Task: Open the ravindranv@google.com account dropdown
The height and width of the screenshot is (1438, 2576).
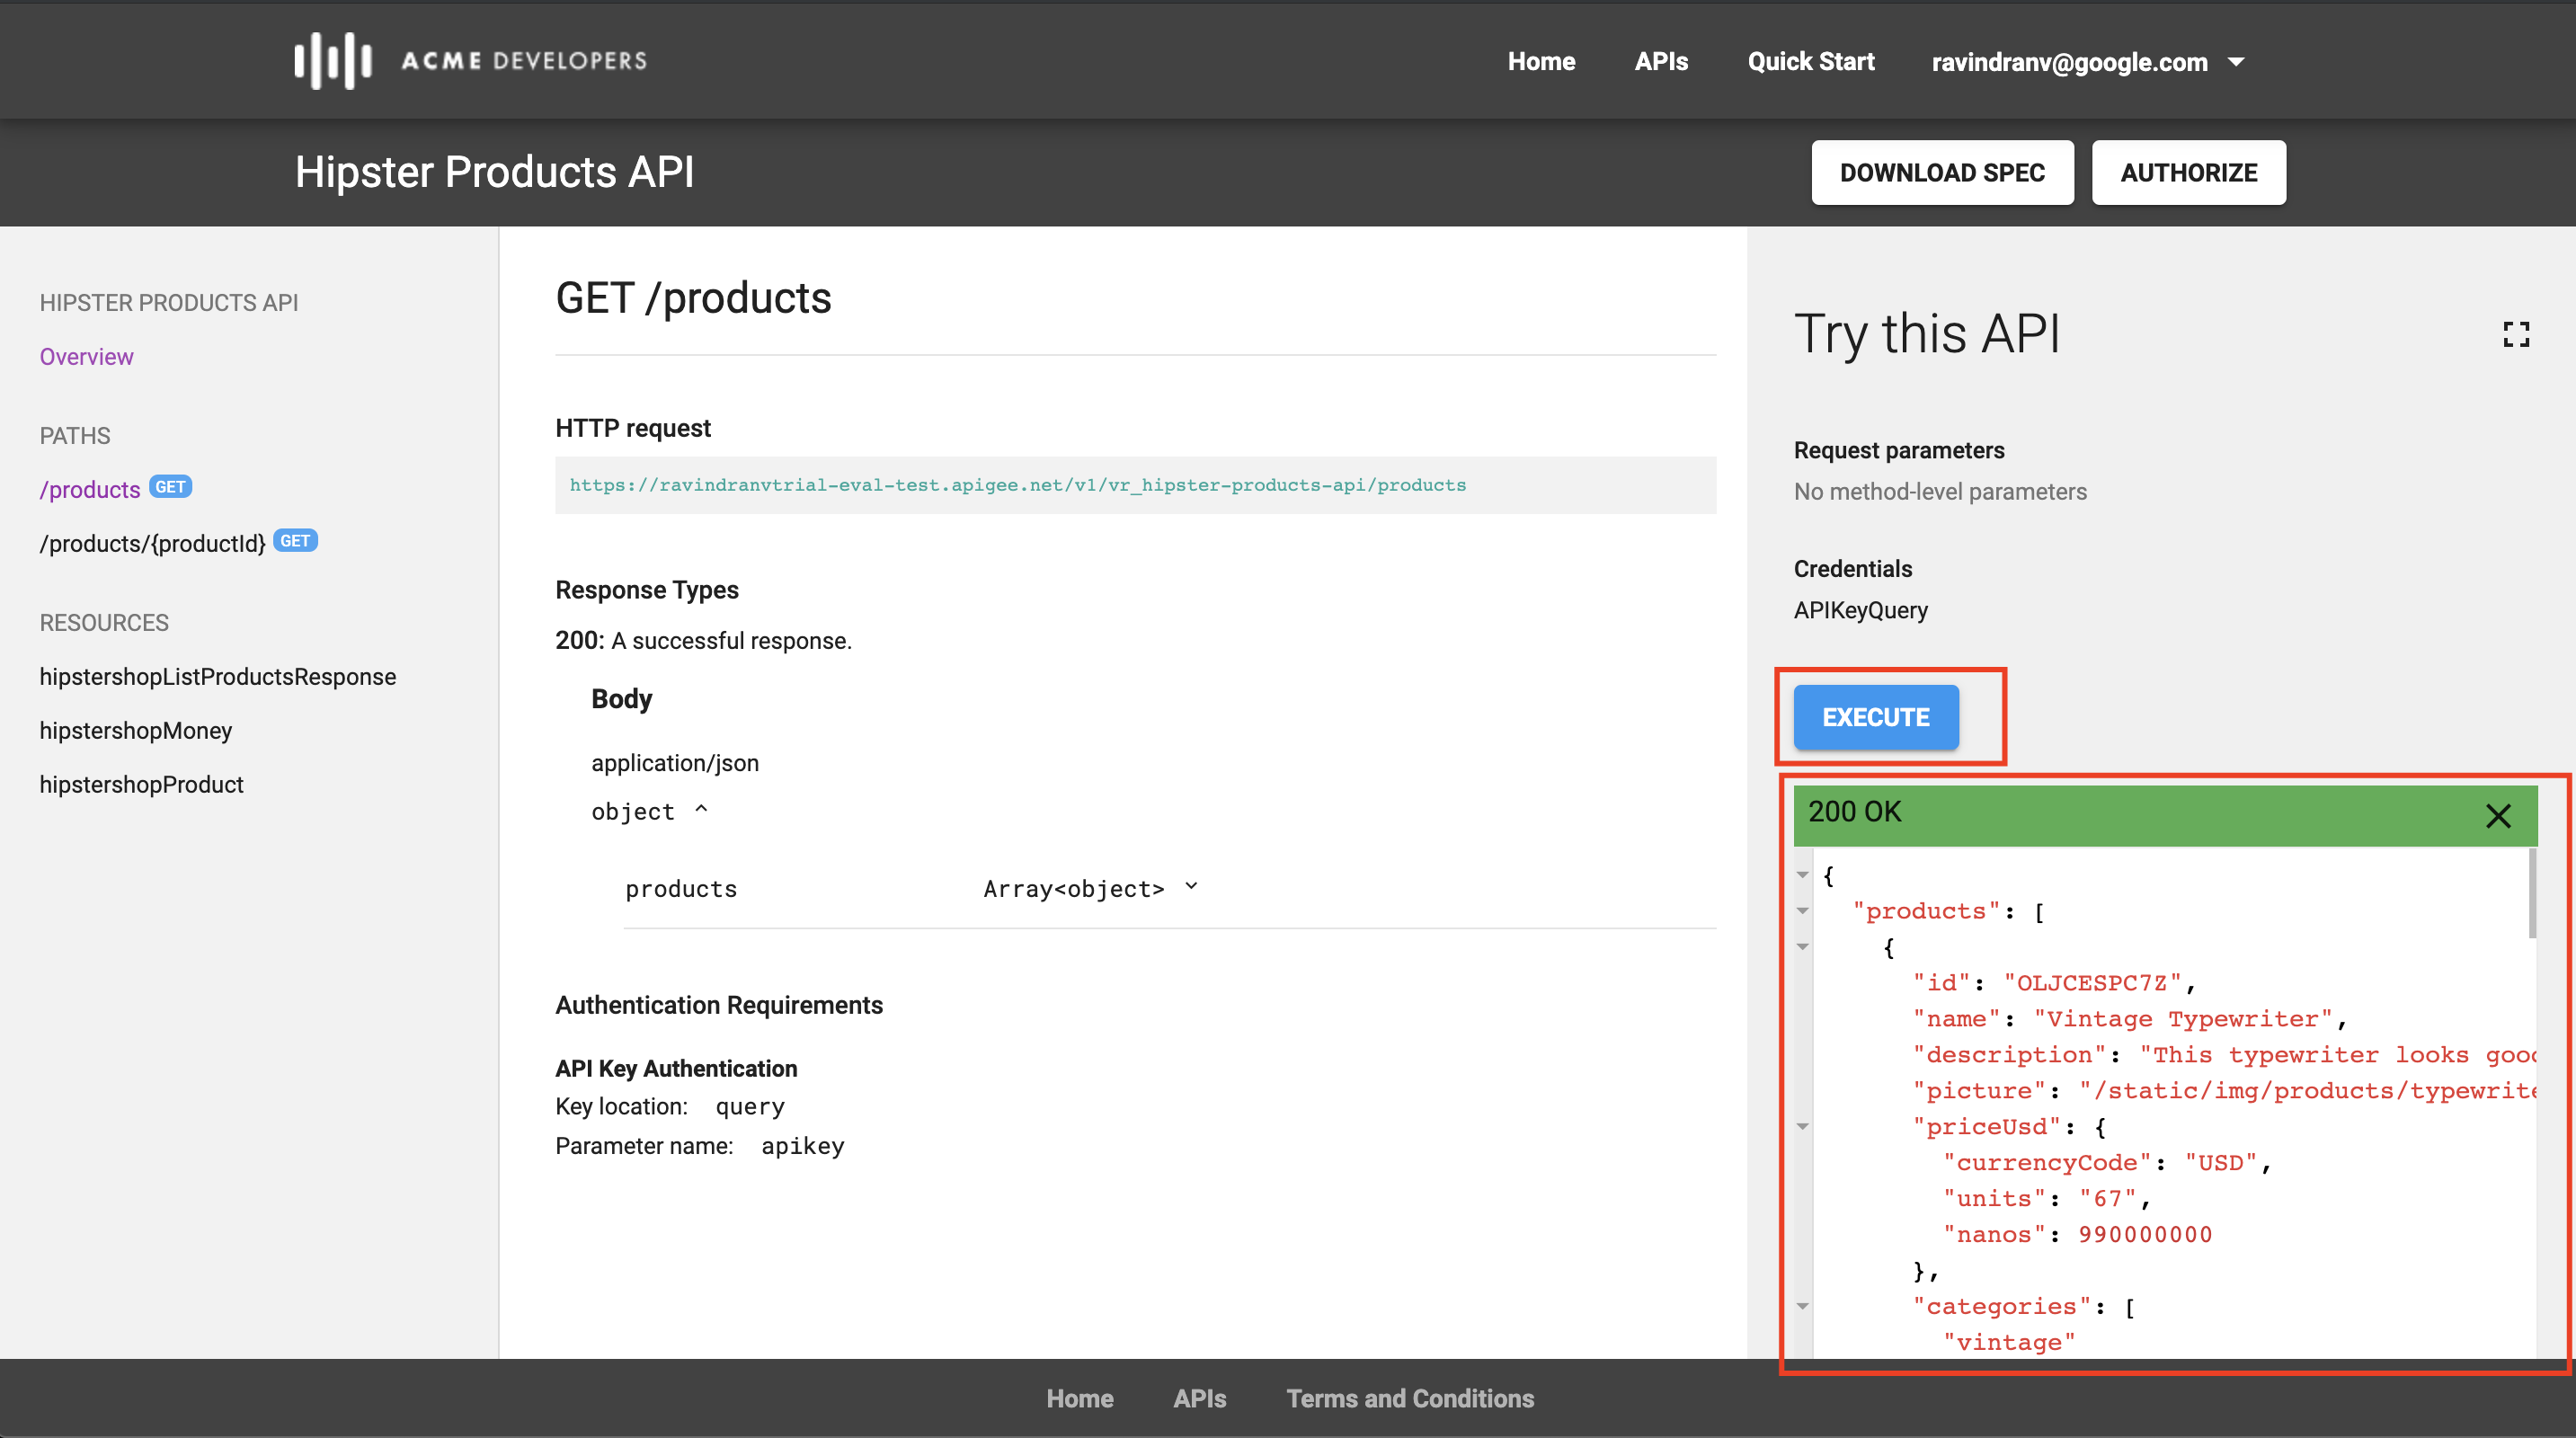Action: coord(2088,62)
